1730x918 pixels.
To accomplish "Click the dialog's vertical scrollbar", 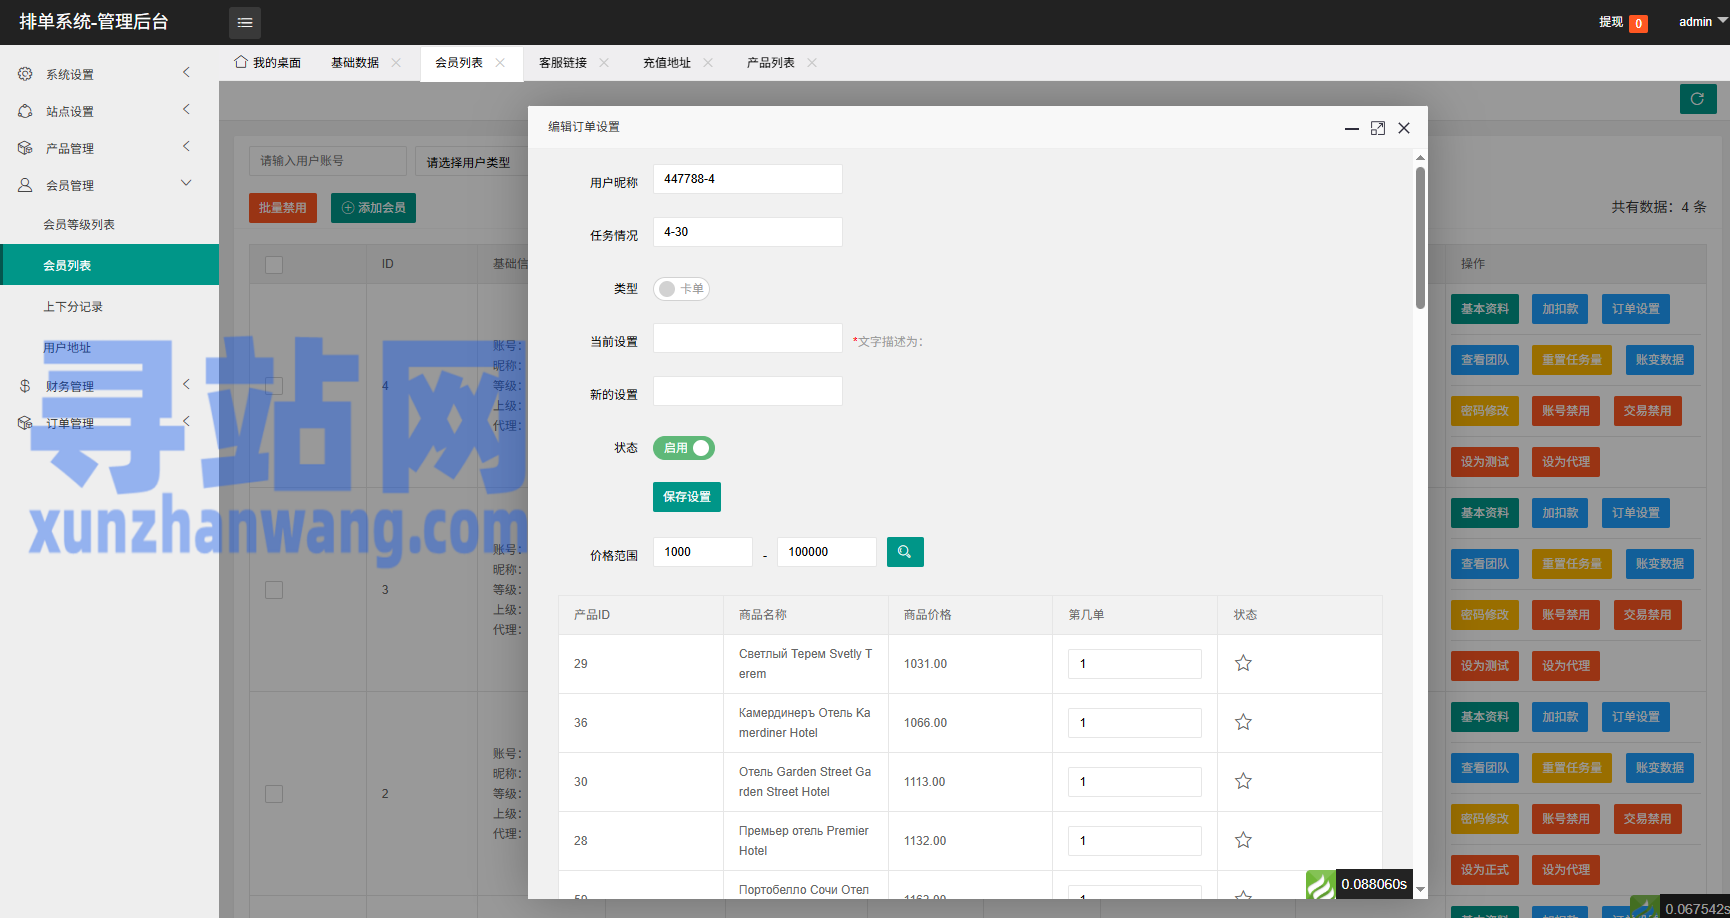I will pos(1420,238).
